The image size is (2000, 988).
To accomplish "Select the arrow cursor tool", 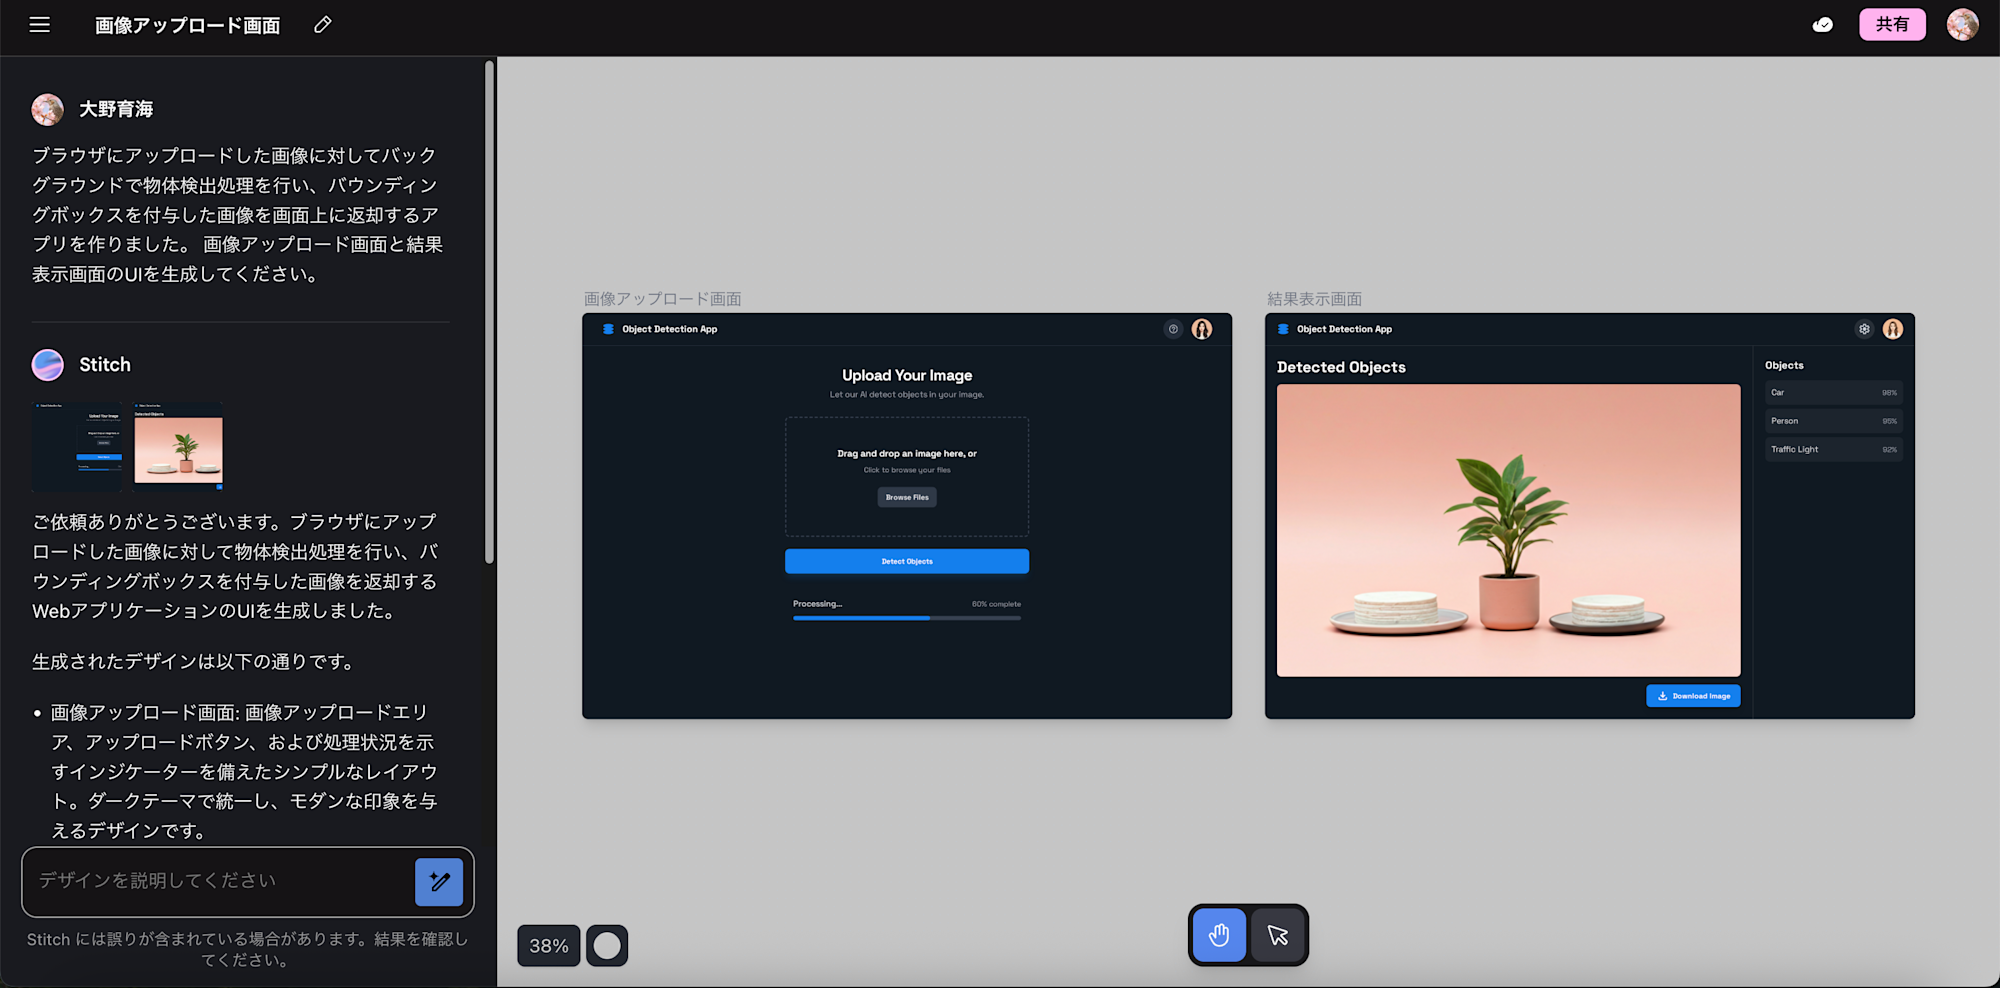I will pos(1278,935).
